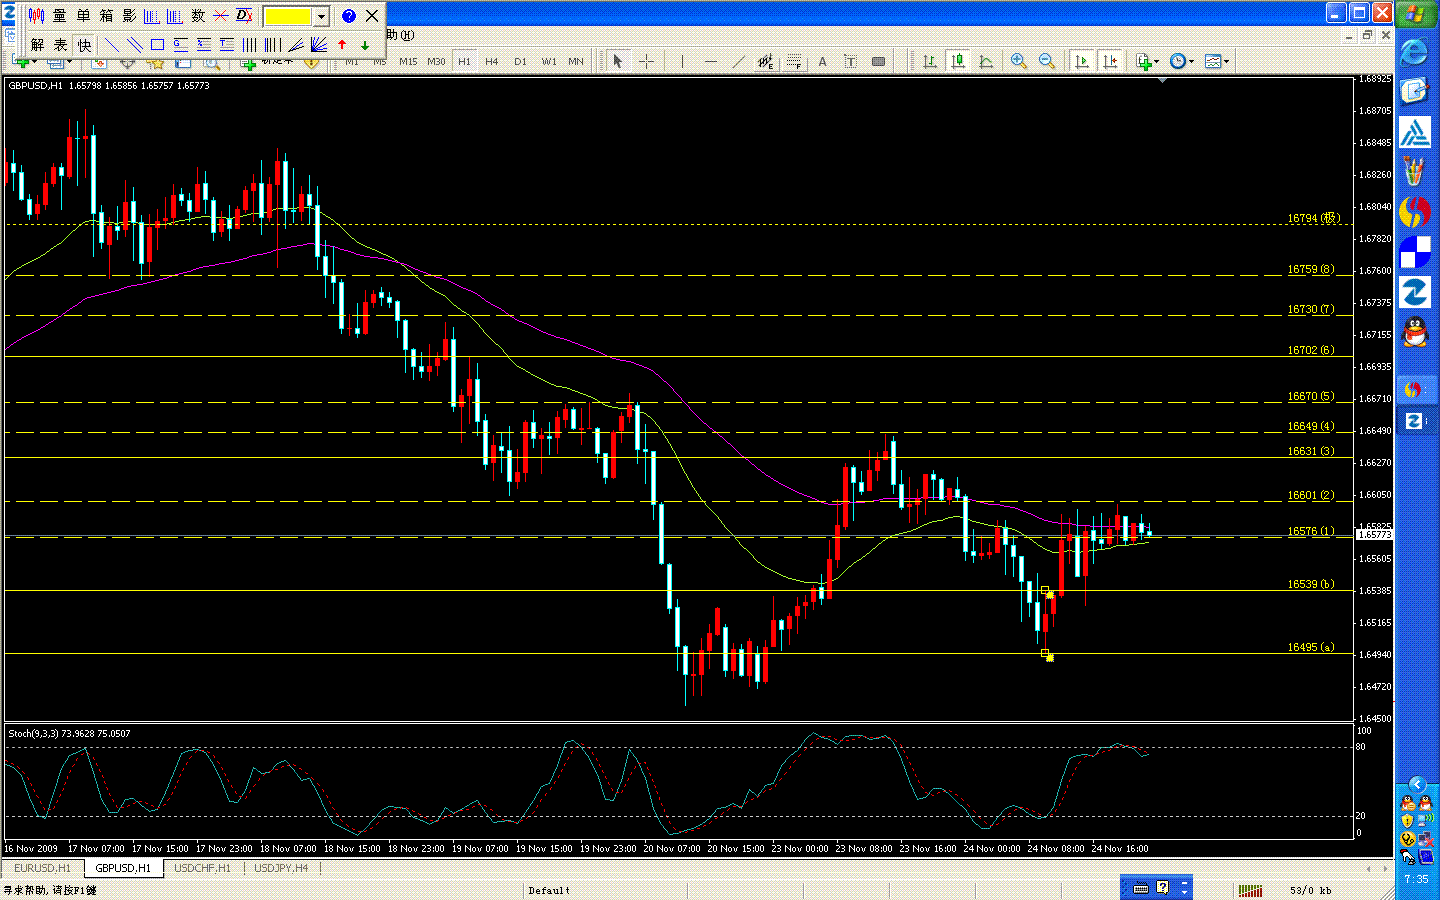
Task: Select the blue fan lines tool
Action: click(x=319, y=45)
